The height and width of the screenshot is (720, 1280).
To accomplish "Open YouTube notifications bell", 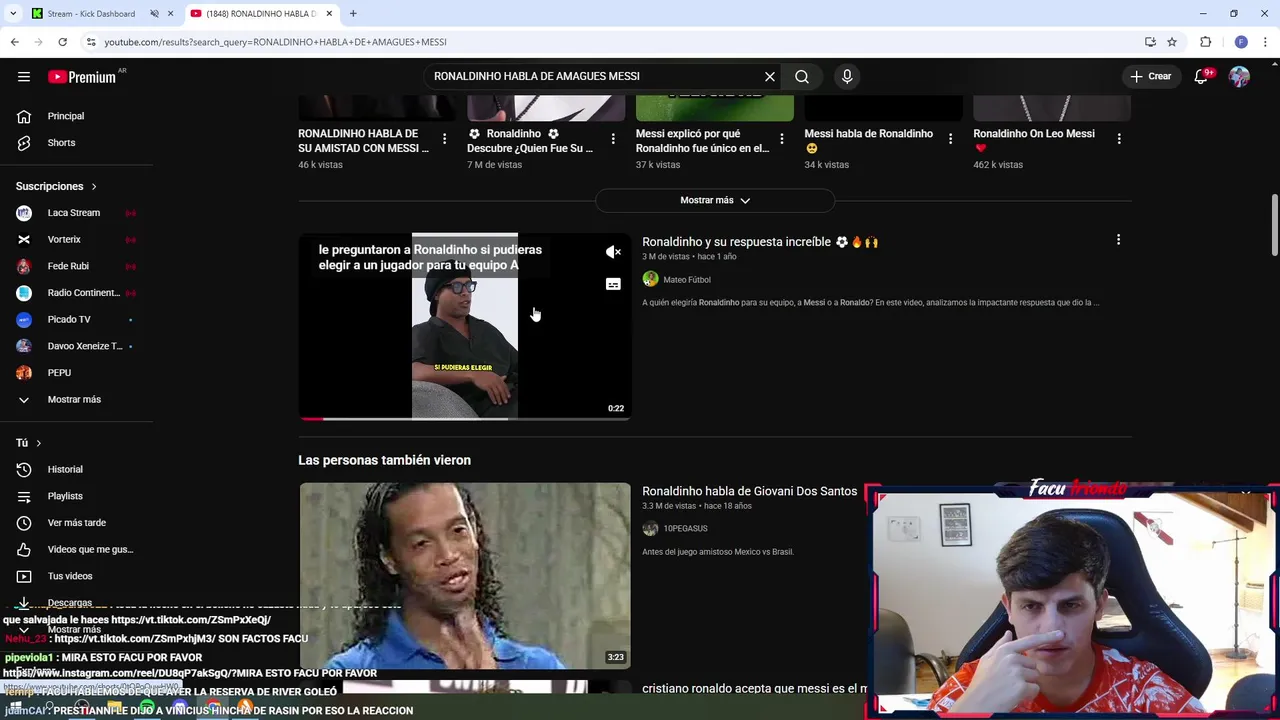I will (1202, 76).
